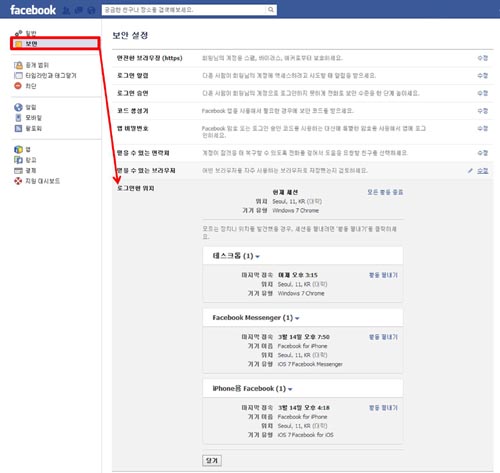
Task: Open Mobile settings with phone icon
Action: coord(28,118)
